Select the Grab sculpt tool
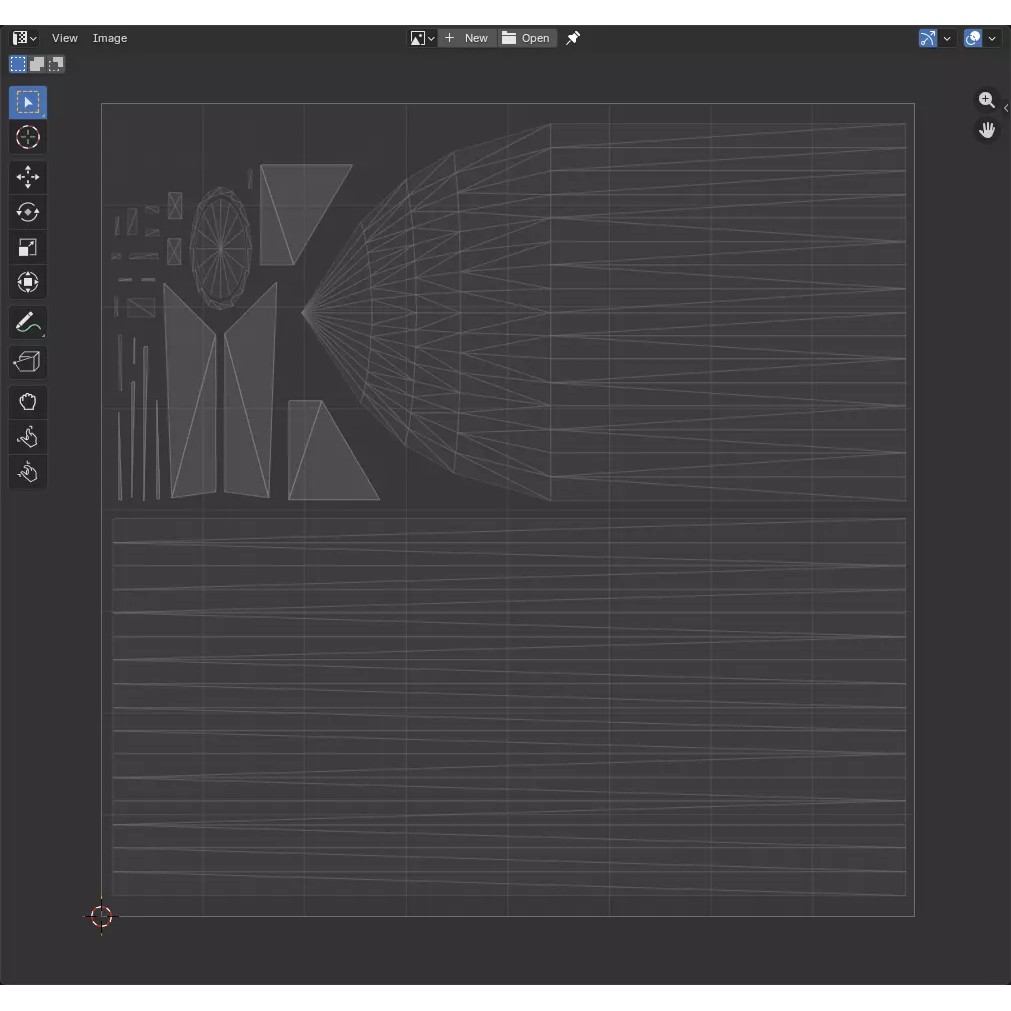Screen dimensions: 1011x1011 tap(28, 402)
